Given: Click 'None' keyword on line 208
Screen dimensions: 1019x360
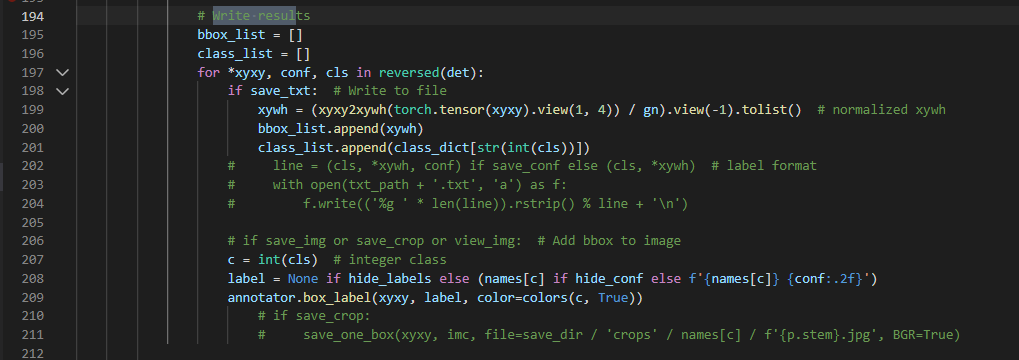Looking at the screenshot, I should [x=303, y=279].
